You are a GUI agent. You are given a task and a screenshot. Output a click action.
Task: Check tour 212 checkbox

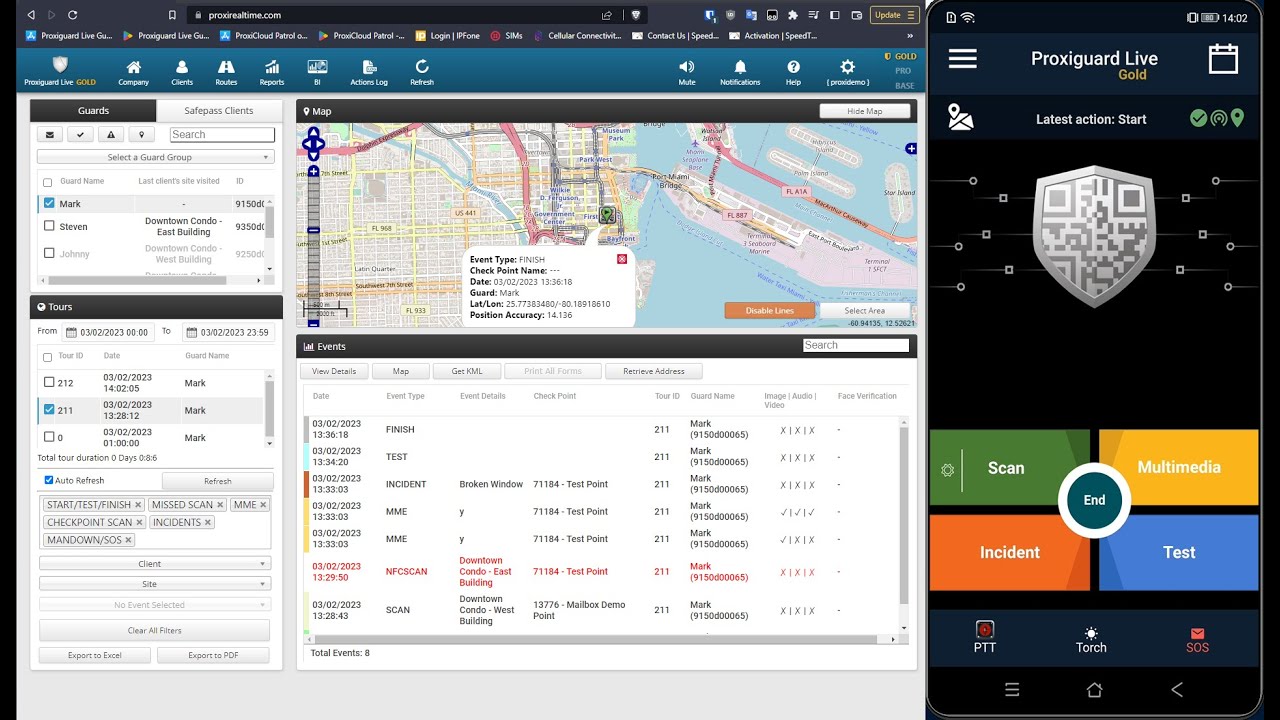(x=49, y=382)
